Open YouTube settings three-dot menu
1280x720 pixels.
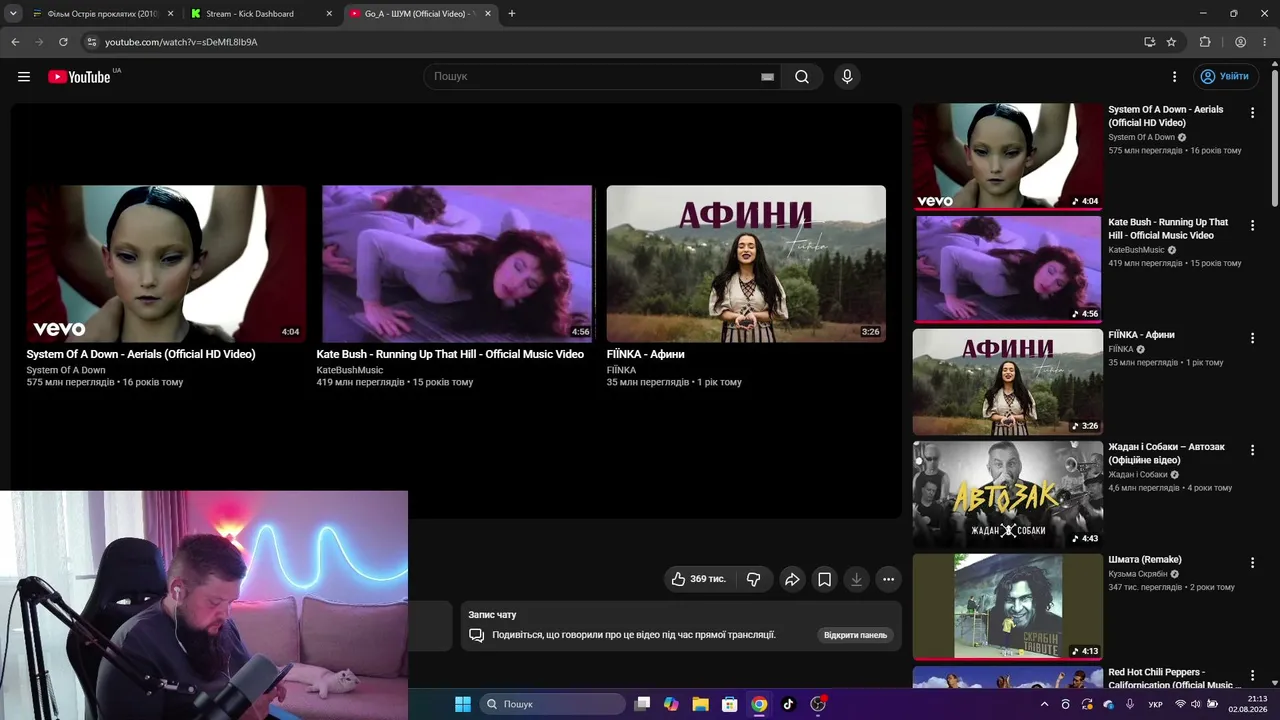pos(1175,77)
